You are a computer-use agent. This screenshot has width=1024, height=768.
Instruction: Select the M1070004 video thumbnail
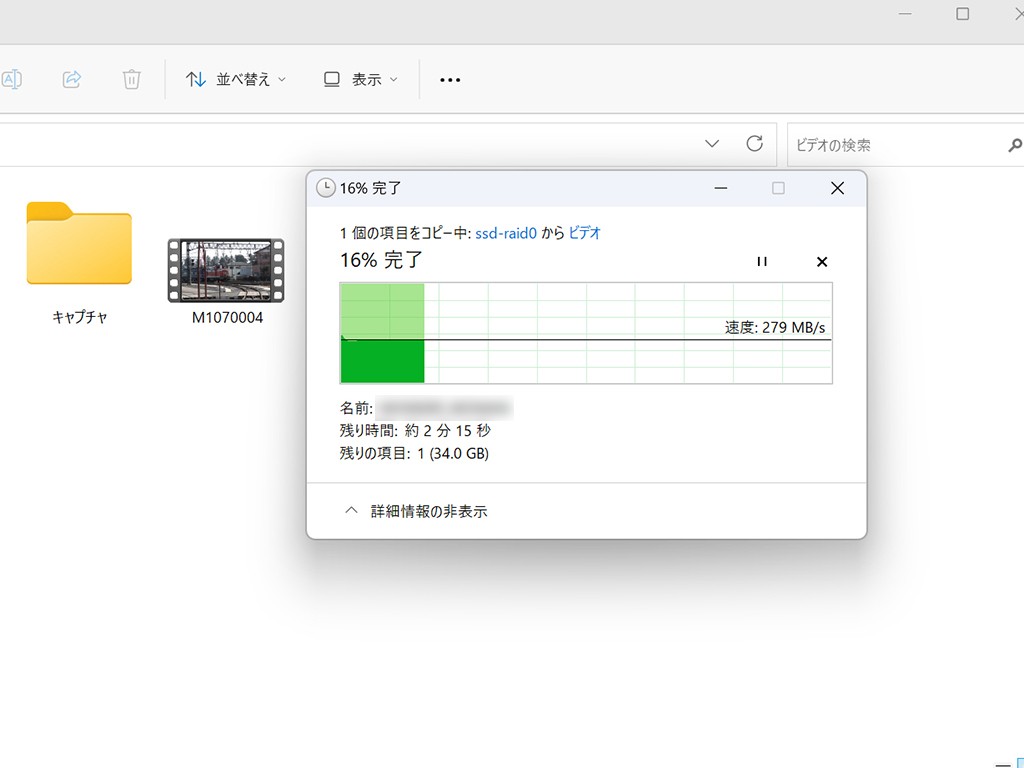click(227, 282)
